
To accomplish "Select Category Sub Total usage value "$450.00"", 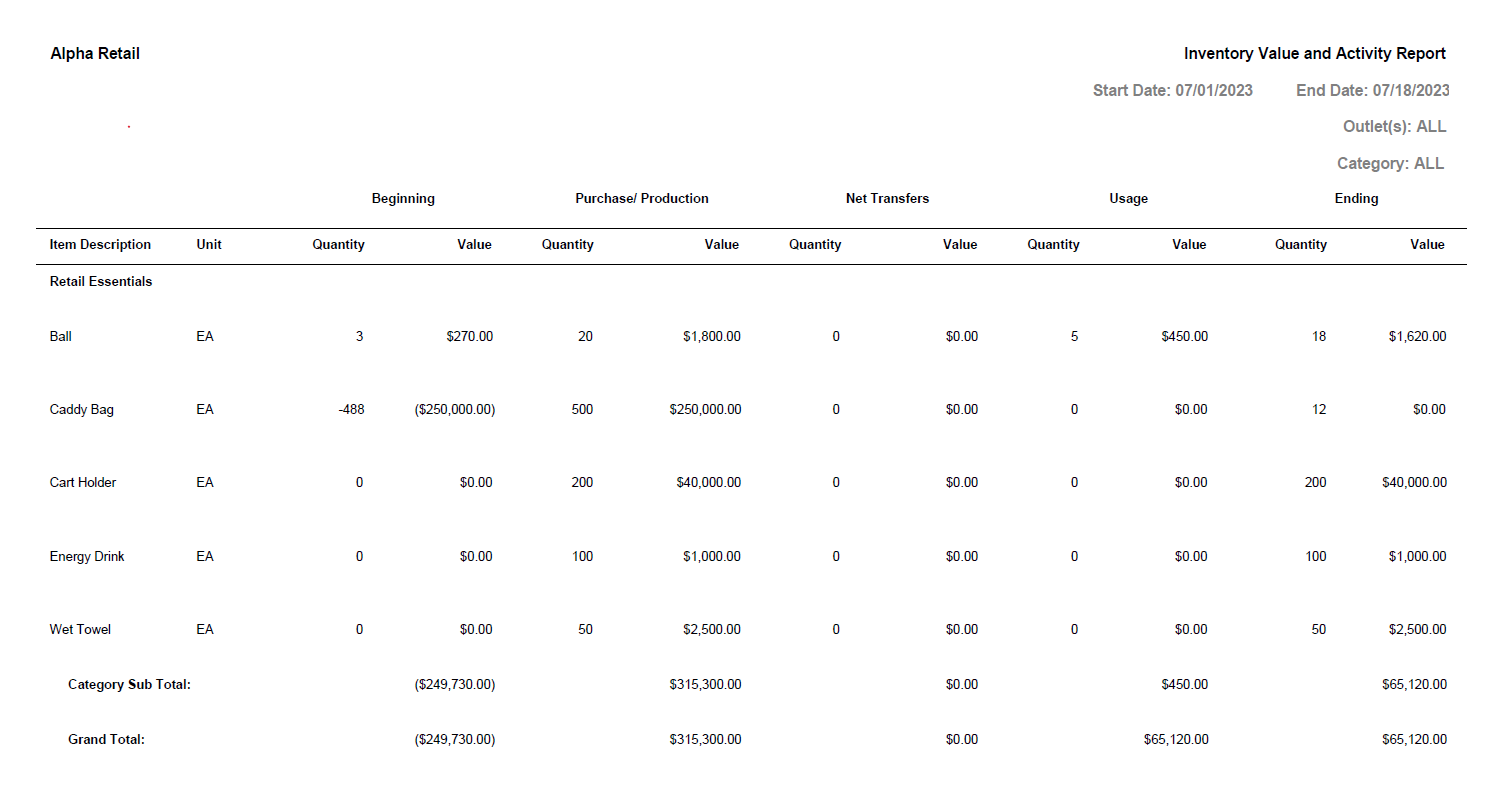I will coord(1184,685).
